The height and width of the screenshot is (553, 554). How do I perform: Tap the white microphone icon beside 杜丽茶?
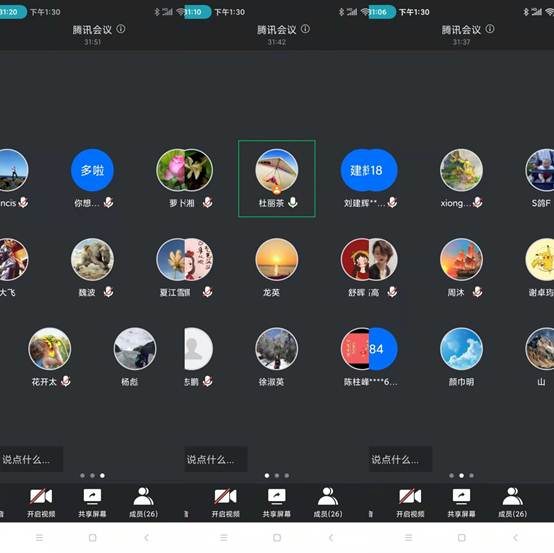click(x=293, y=202)
